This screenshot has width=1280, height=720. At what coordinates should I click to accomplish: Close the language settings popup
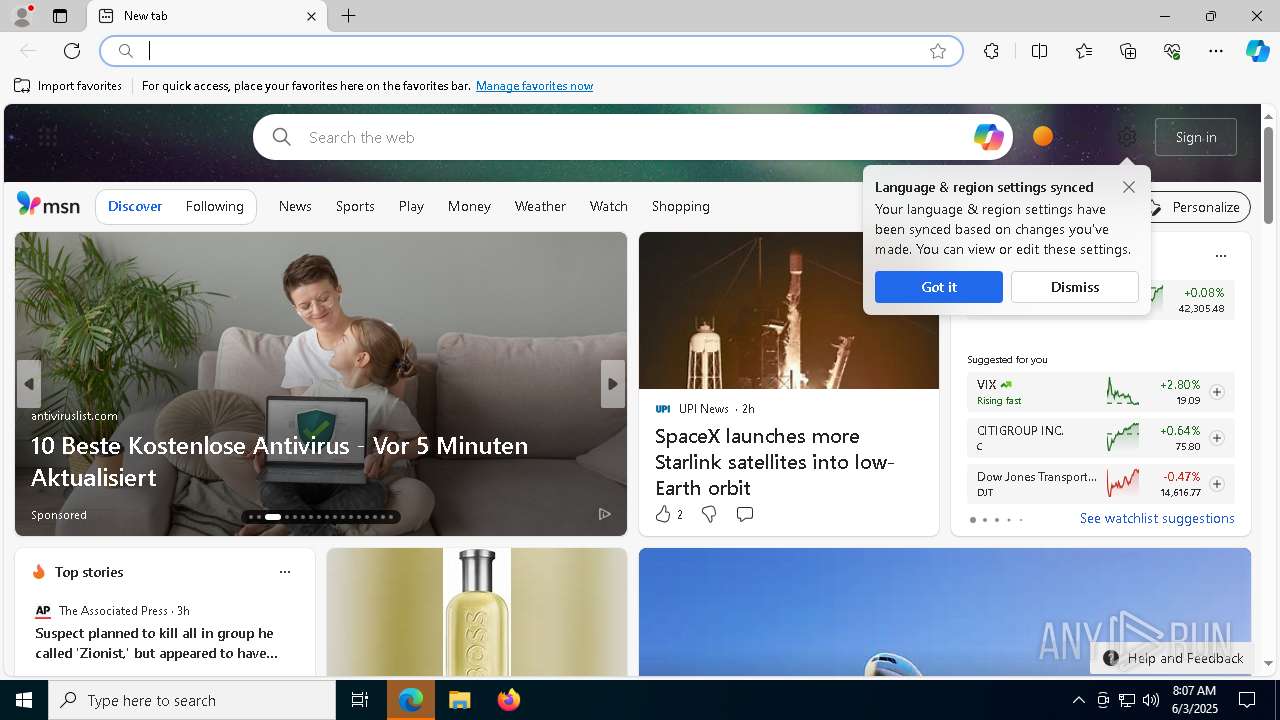coord(1129,187)
